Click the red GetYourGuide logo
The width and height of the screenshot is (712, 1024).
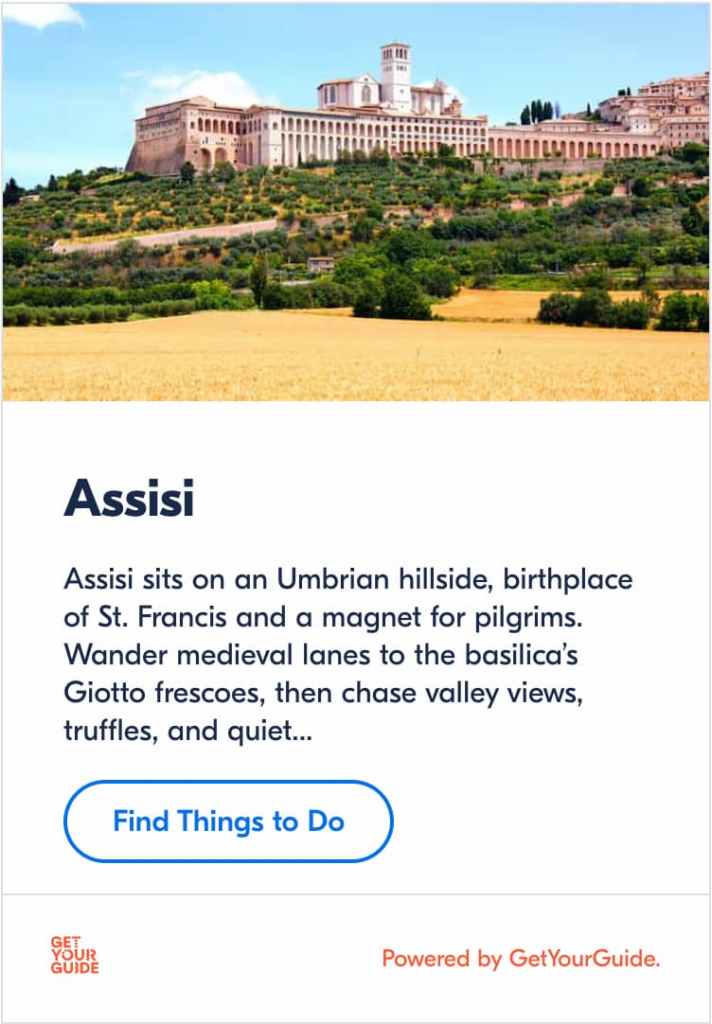(75, 955)
